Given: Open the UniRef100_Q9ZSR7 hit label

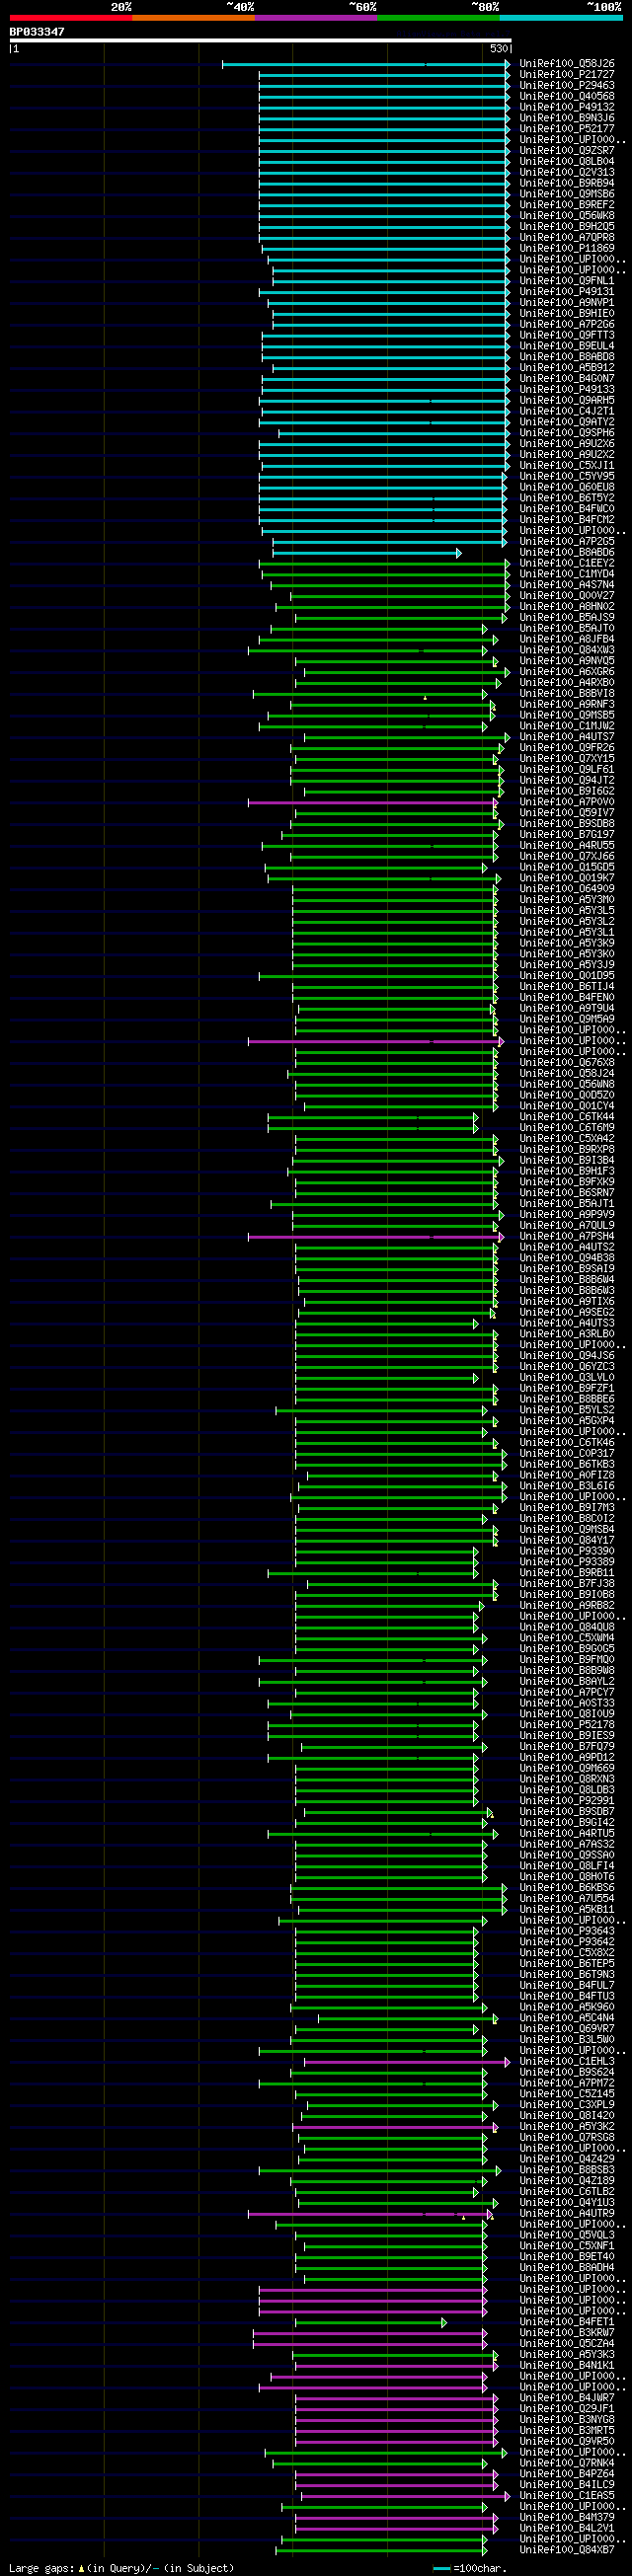Looking at the screenshot, I should [x=567, y=151].
